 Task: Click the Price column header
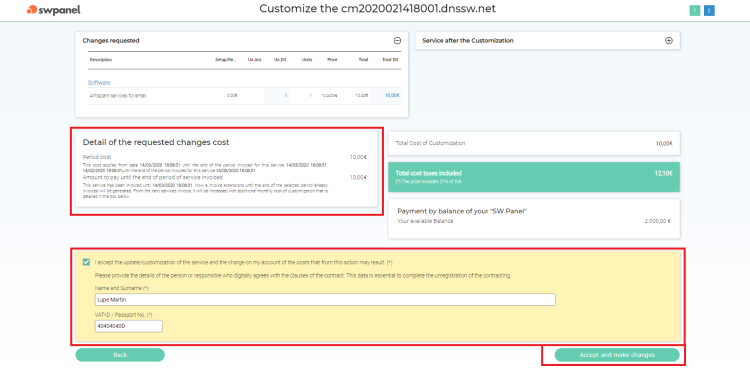[x=332, y=60]
